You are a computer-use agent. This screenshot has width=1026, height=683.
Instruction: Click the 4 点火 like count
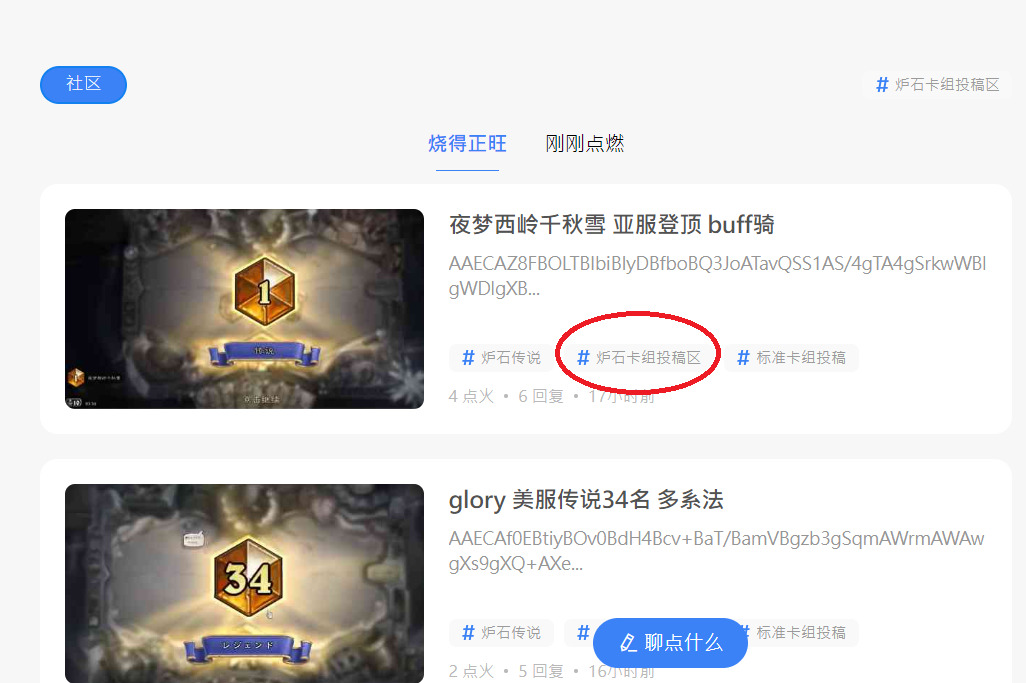(x=471, y=396)
